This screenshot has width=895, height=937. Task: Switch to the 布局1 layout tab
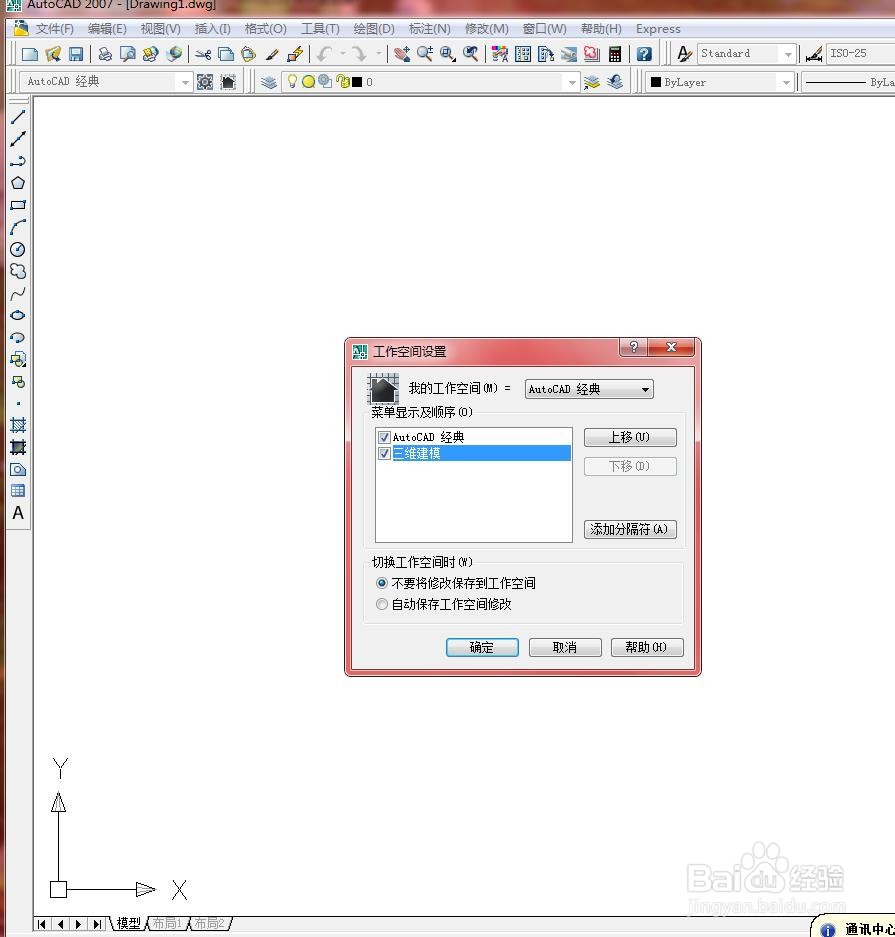(x=167, y=923)
